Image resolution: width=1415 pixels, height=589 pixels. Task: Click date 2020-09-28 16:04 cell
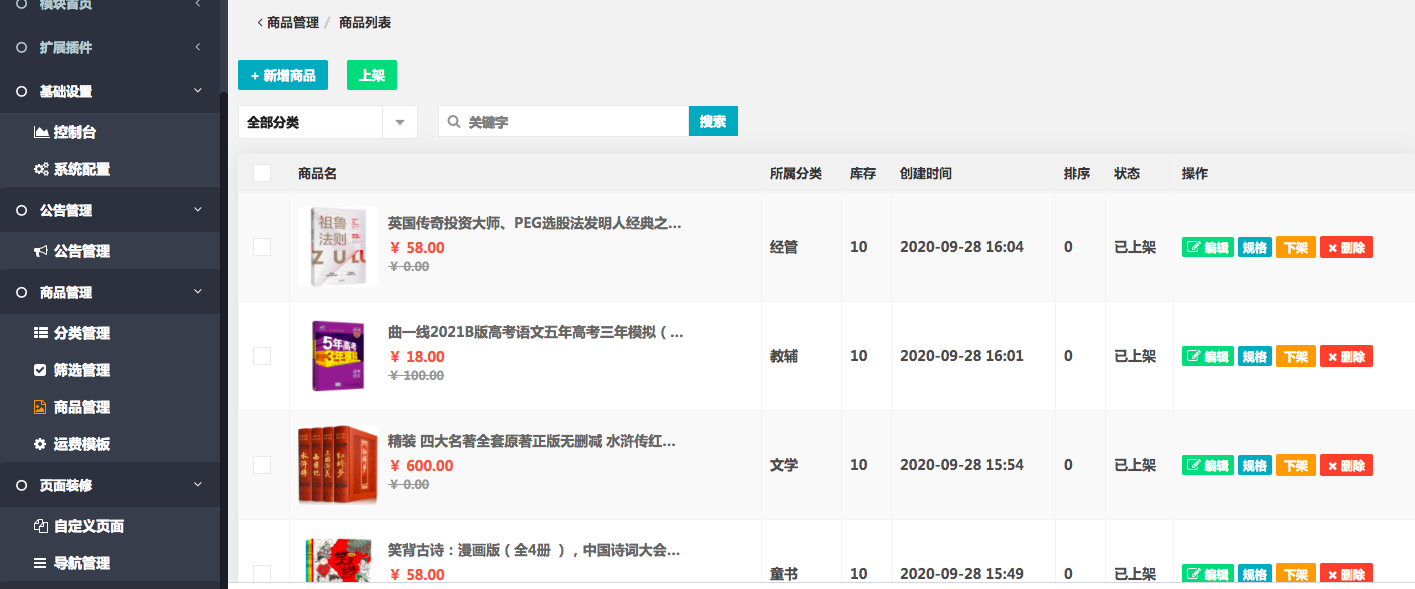click(962, 247)
